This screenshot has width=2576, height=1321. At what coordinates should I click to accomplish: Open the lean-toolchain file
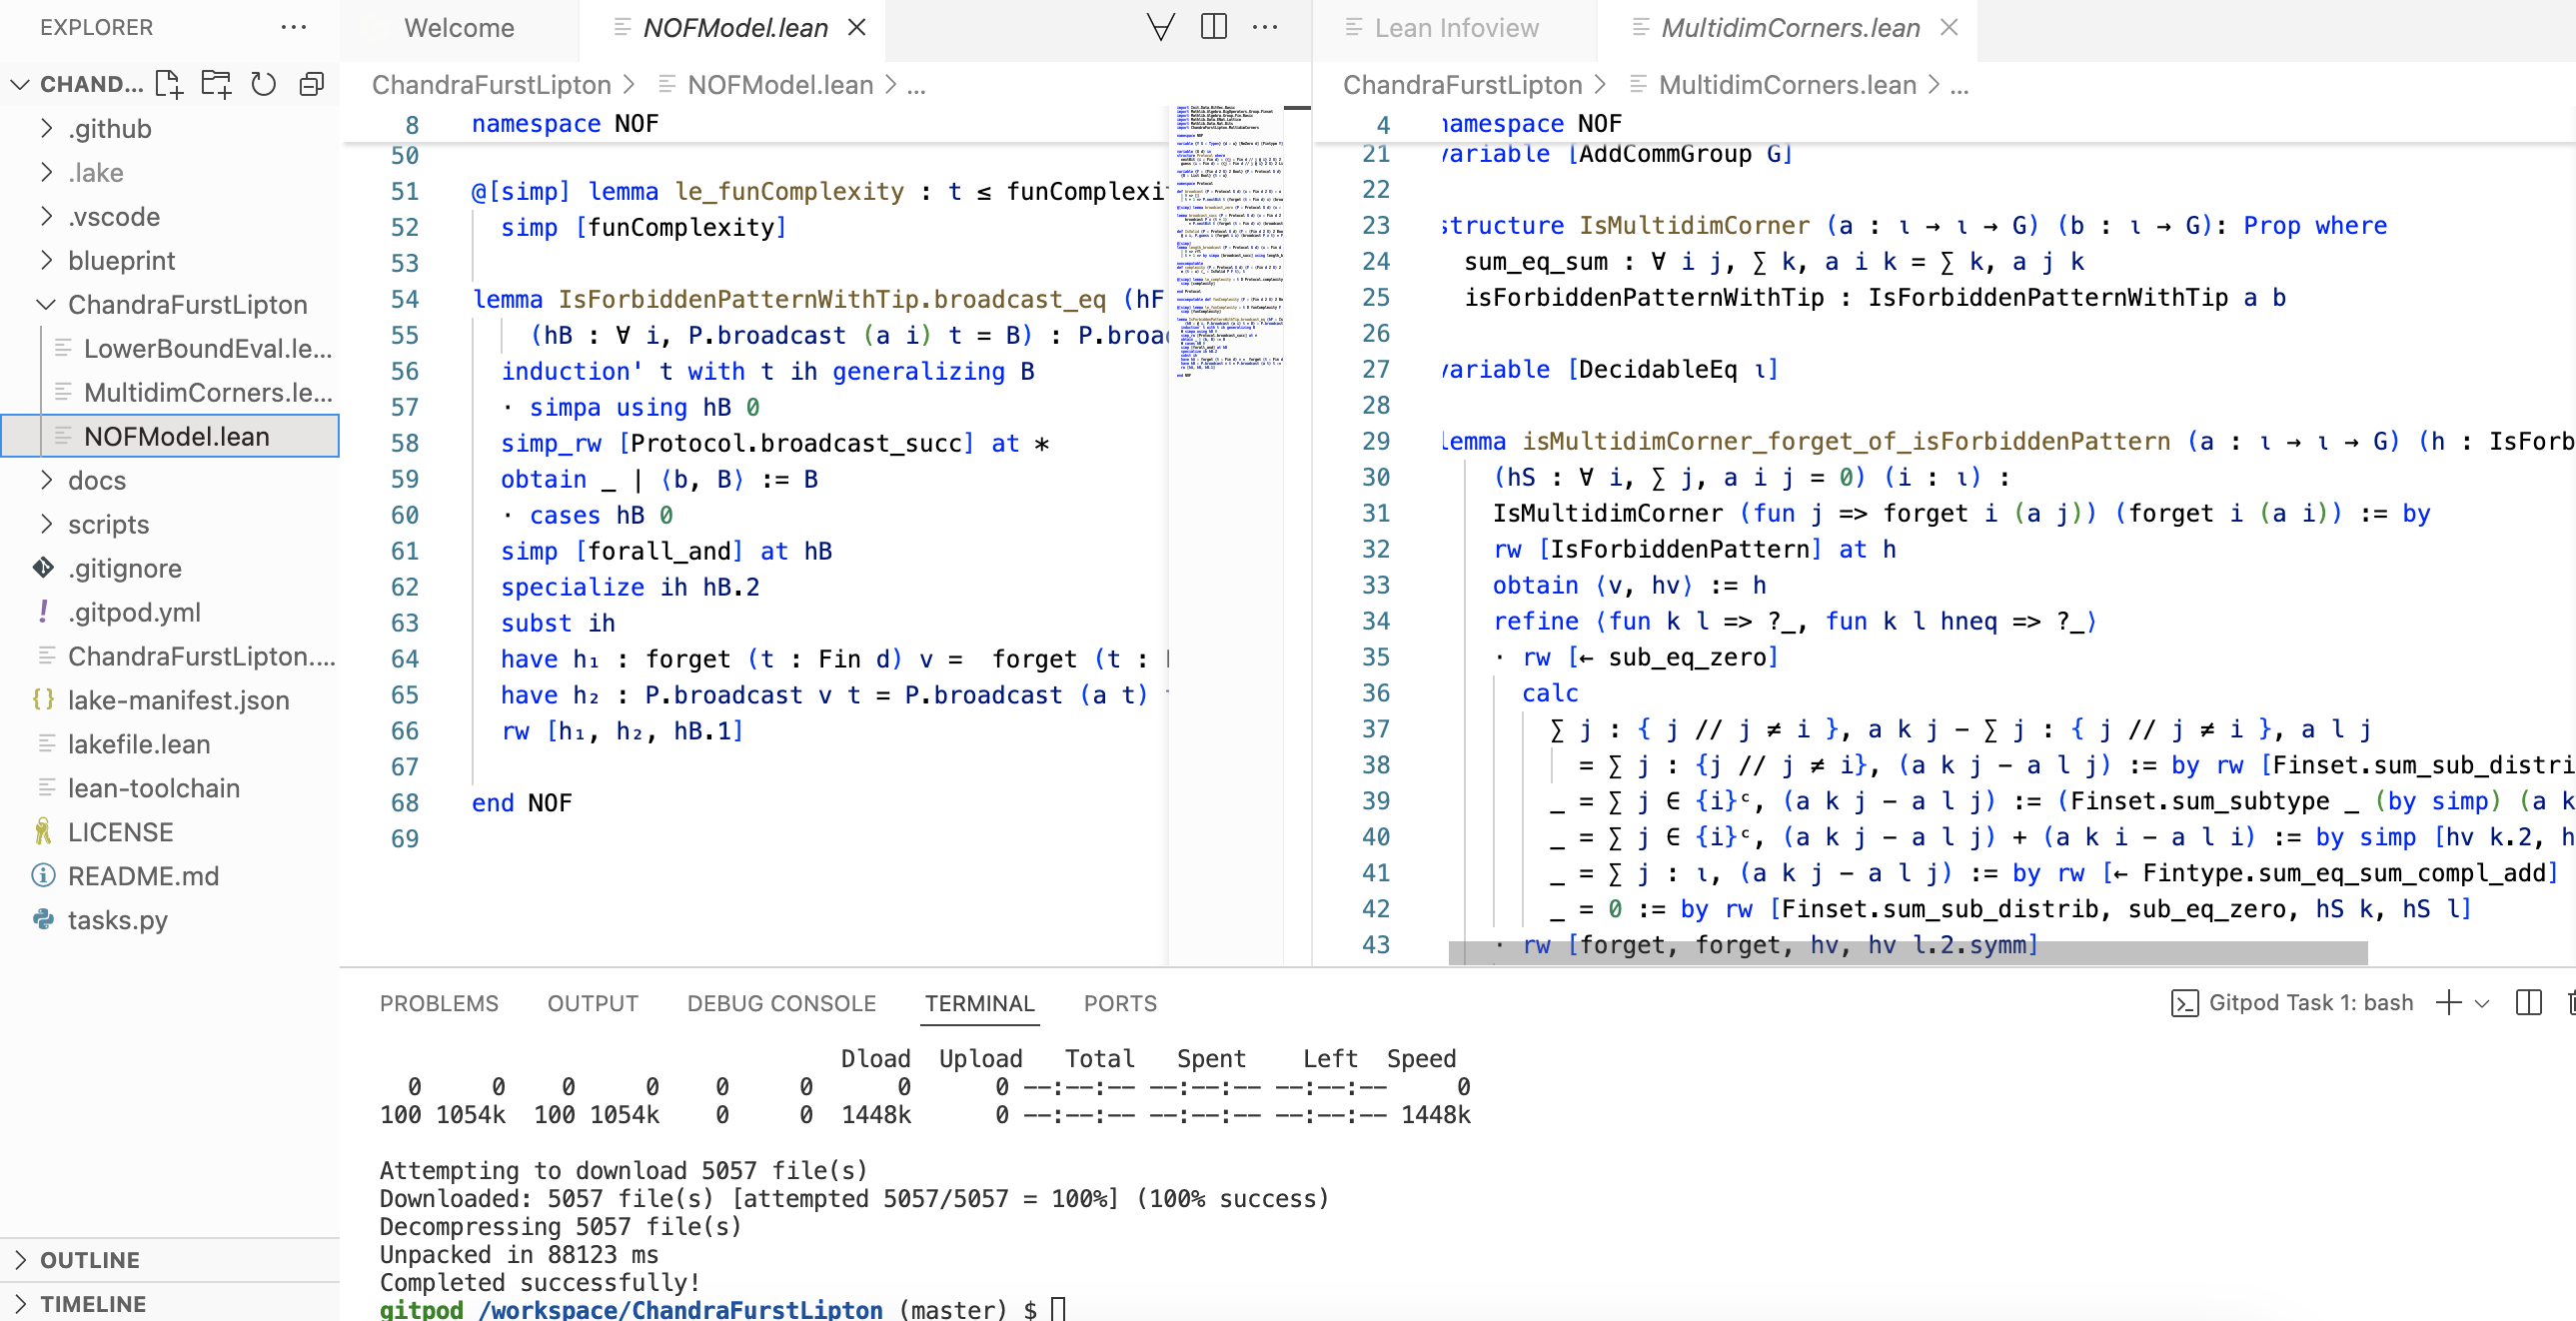pos(153,788)
